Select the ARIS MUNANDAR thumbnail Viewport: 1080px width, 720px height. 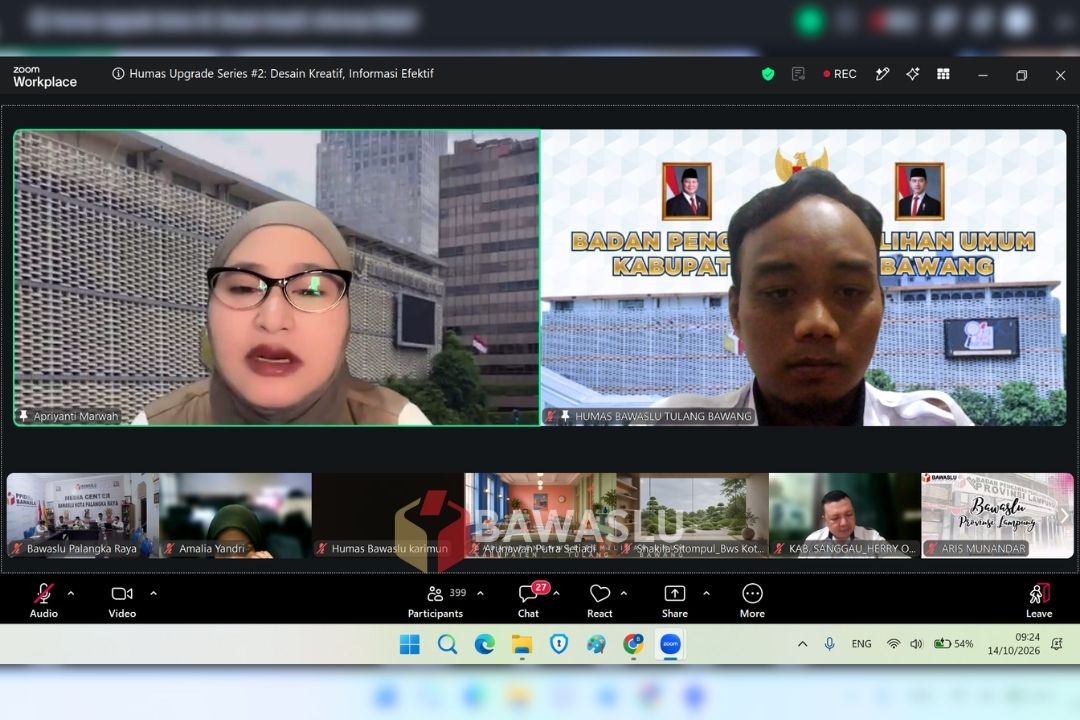997,515
